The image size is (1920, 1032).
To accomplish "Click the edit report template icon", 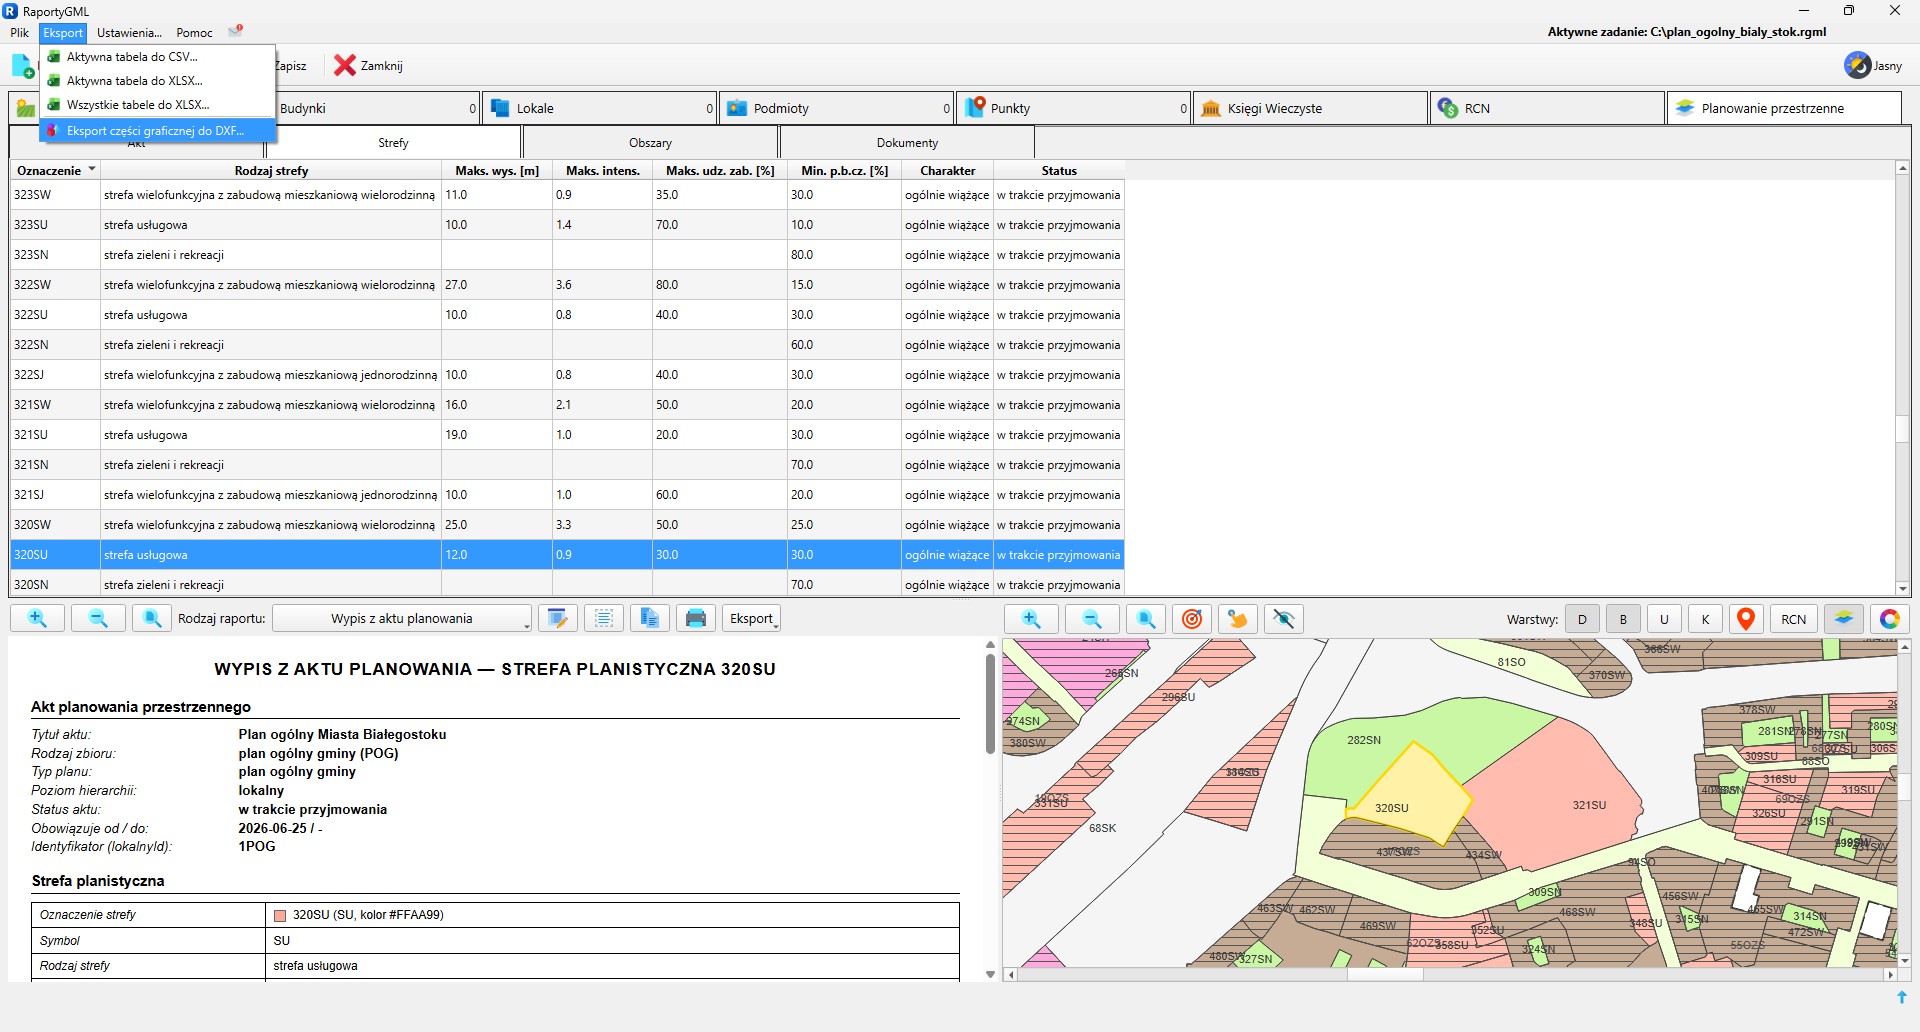I will point(558,619).
